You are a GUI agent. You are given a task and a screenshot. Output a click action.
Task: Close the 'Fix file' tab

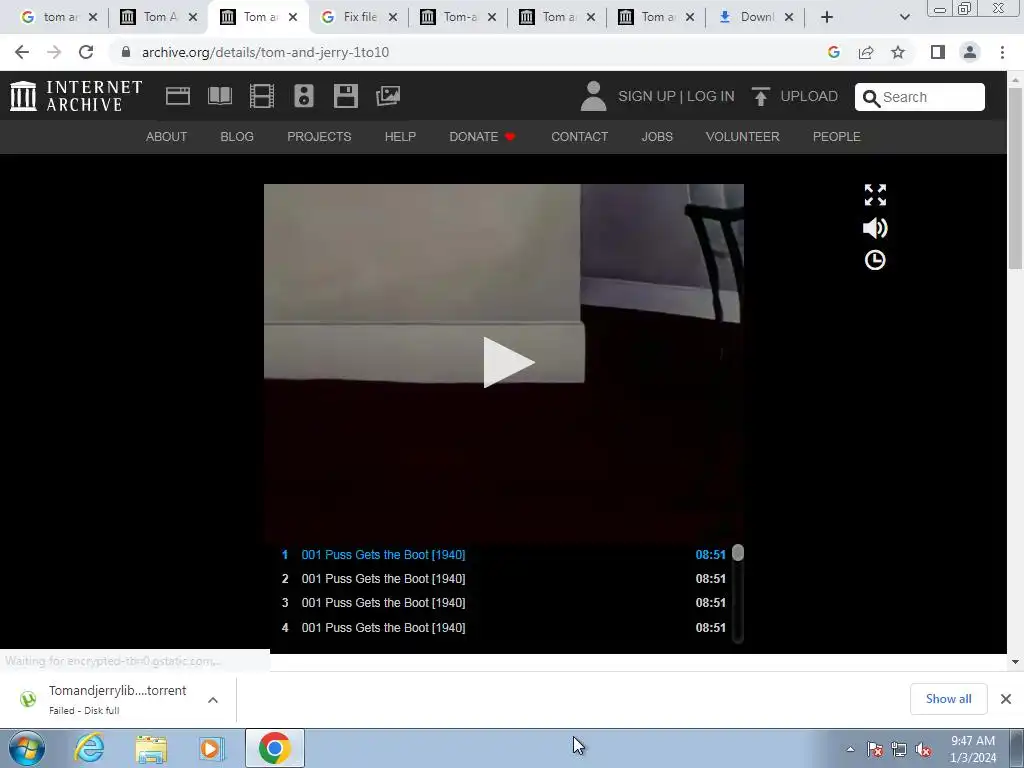click(x=392, y=17)
